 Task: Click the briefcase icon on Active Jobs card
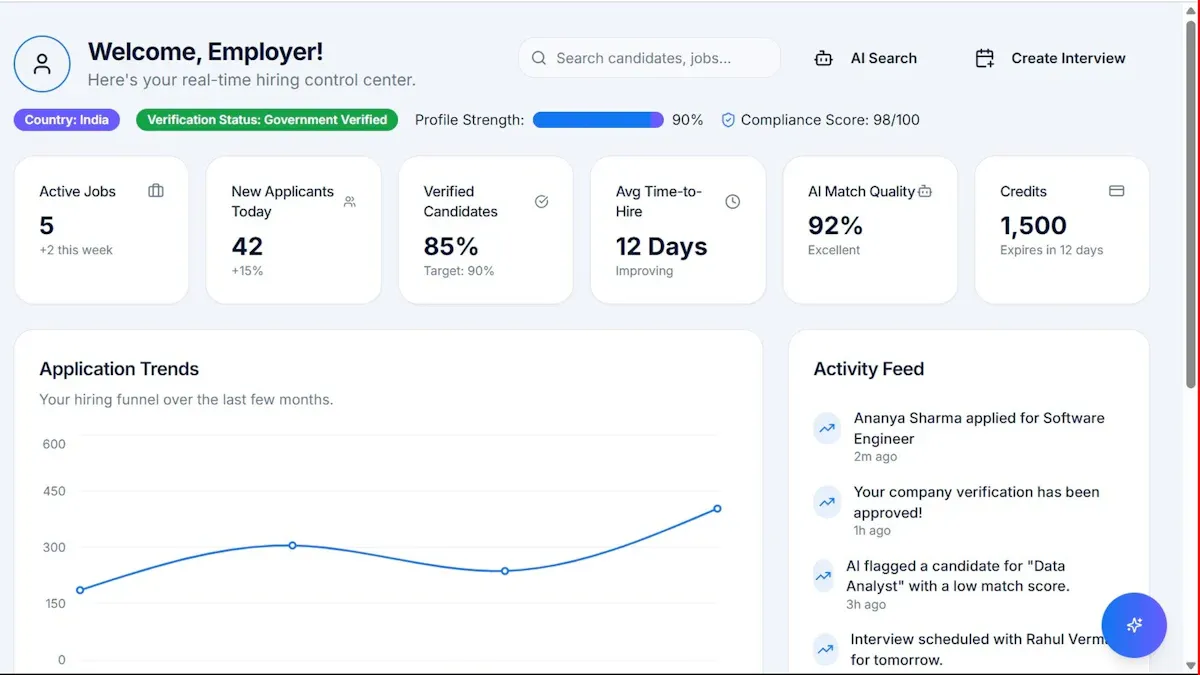[x=155, y=190]
